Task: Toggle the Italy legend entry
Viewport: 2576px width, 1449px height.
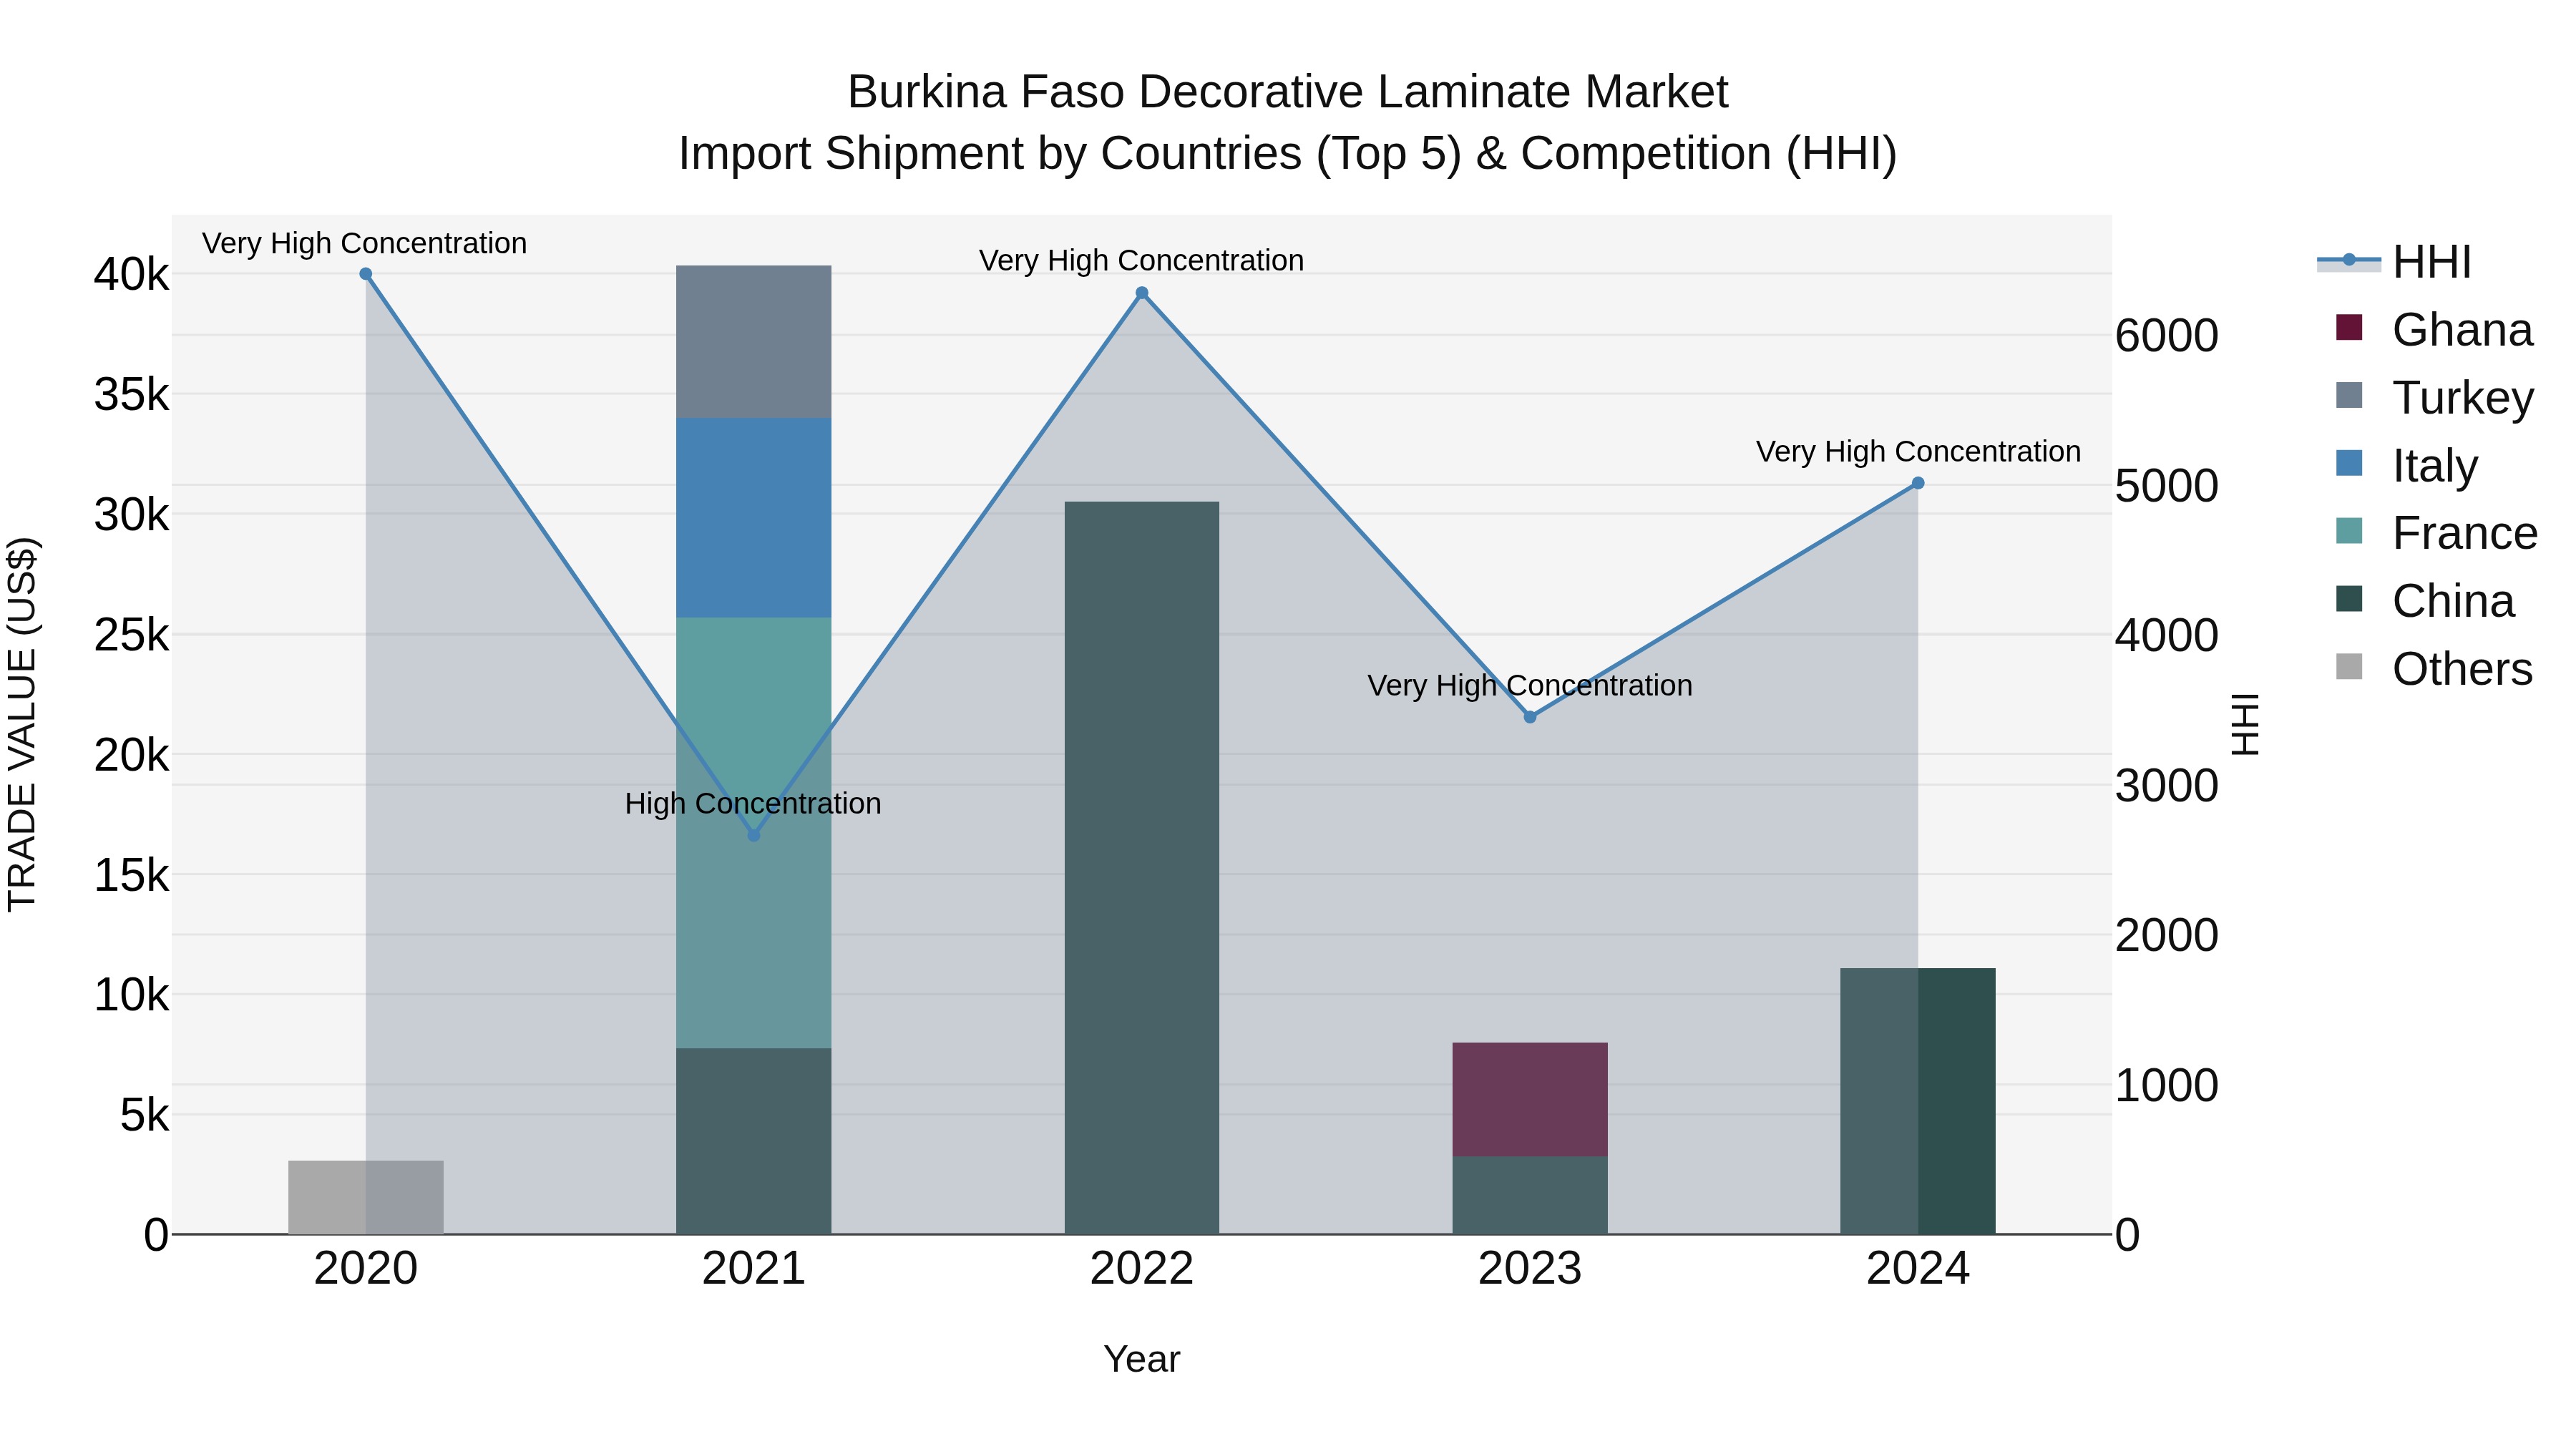Action: [x=2406, y=465]
